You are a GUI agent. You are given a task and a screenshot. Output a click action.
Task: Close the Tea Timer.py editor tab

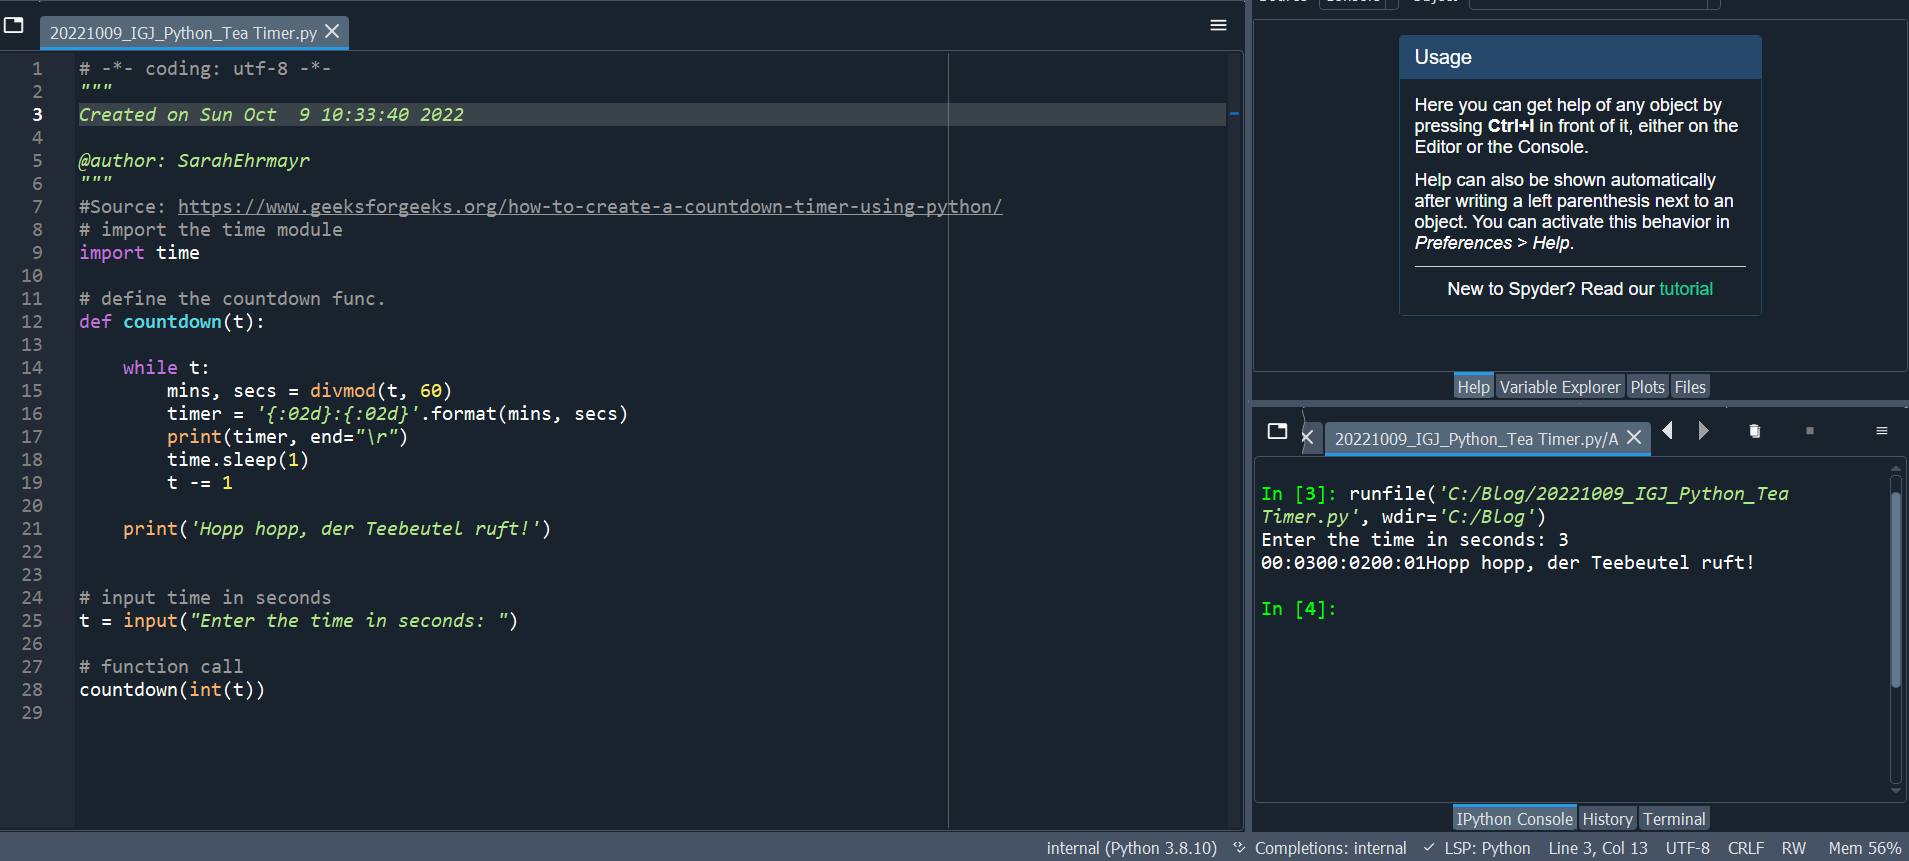click(333, 32)
